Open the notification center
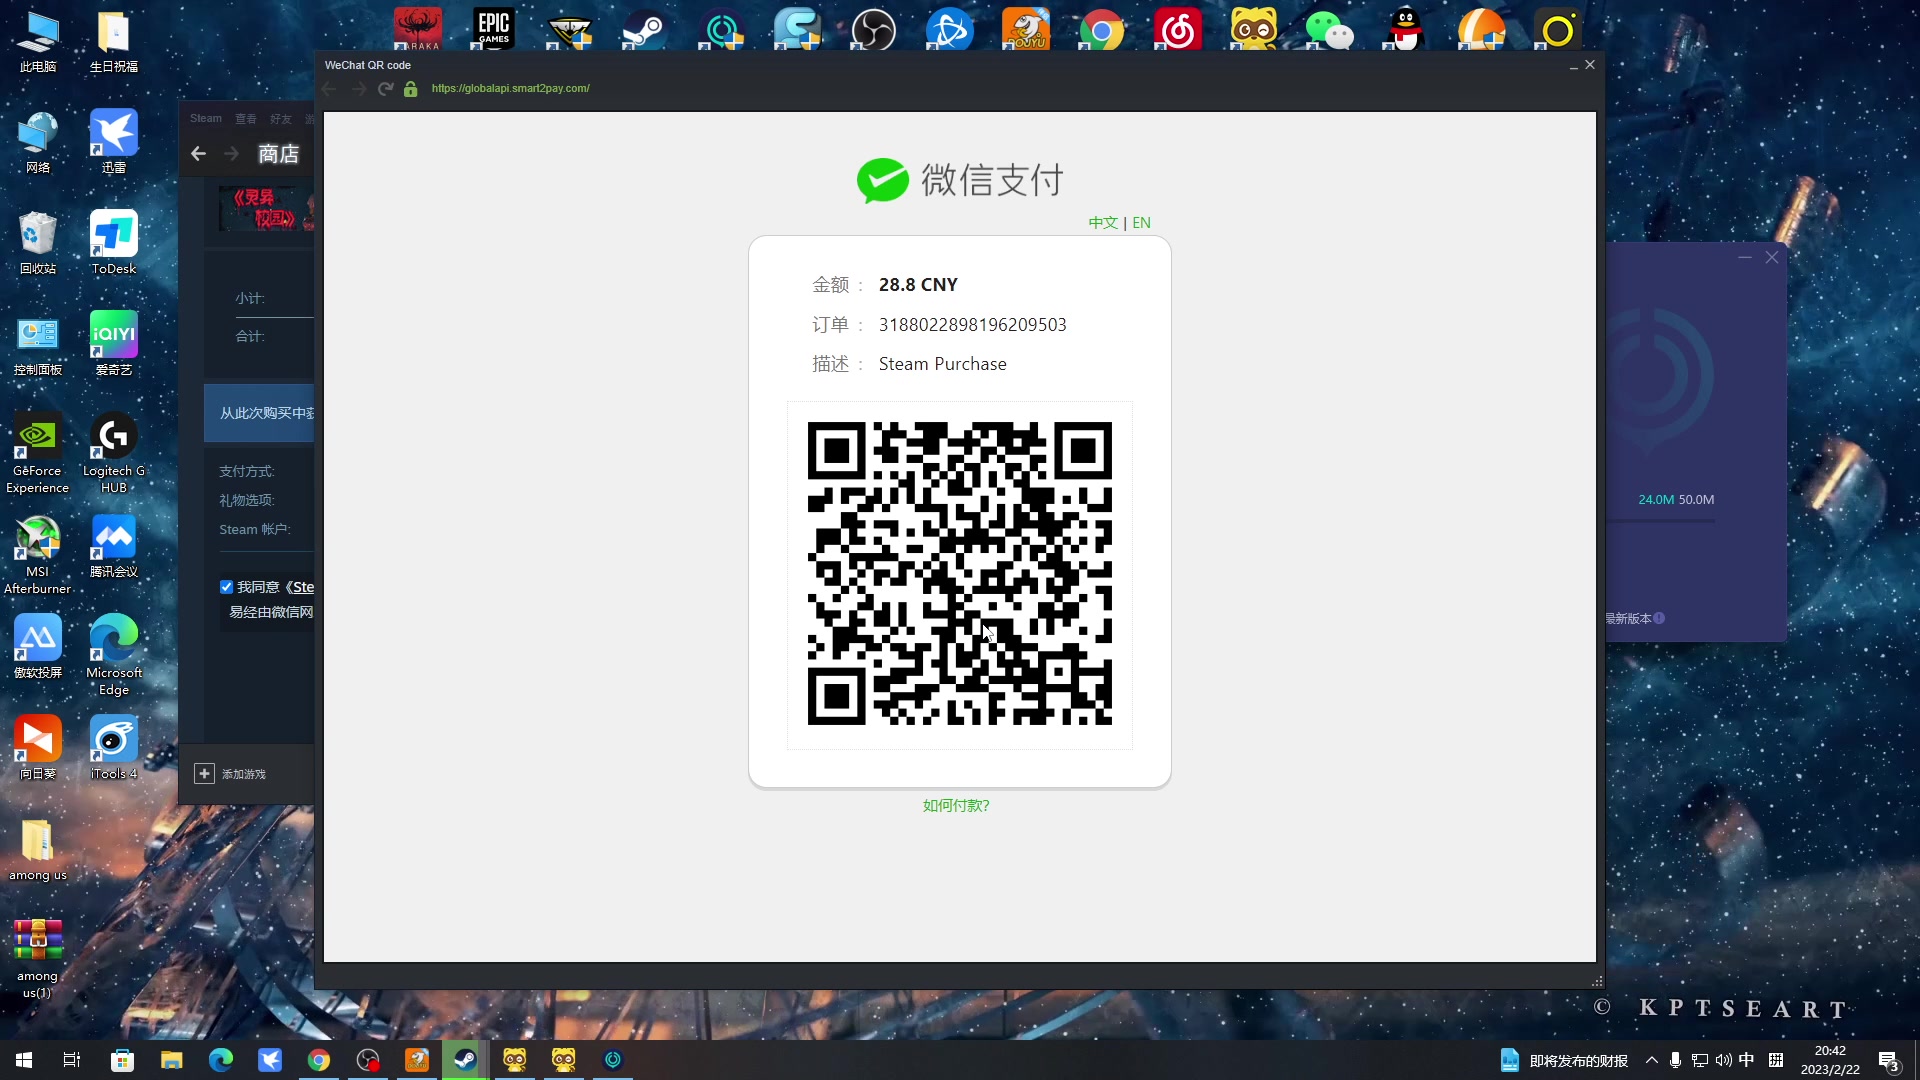 [1888, 1060]
